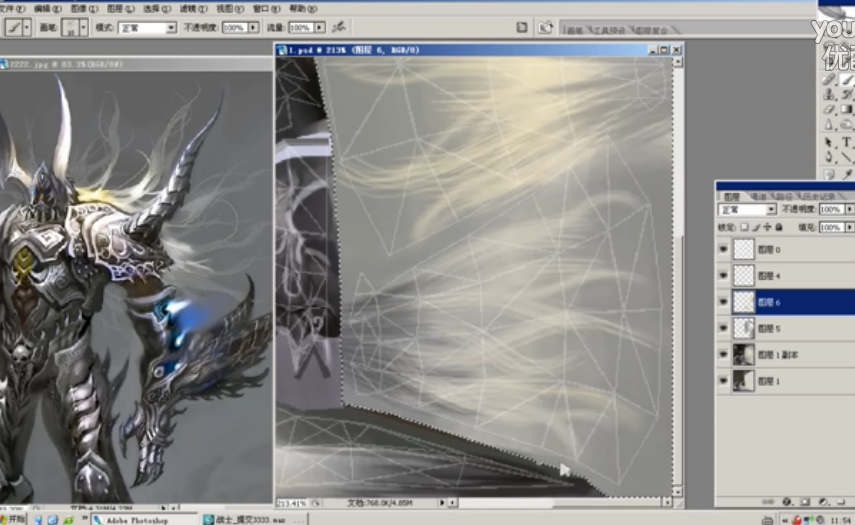Toggle lock position
This screenshot has height=525, width=855.
click(767, 227)
